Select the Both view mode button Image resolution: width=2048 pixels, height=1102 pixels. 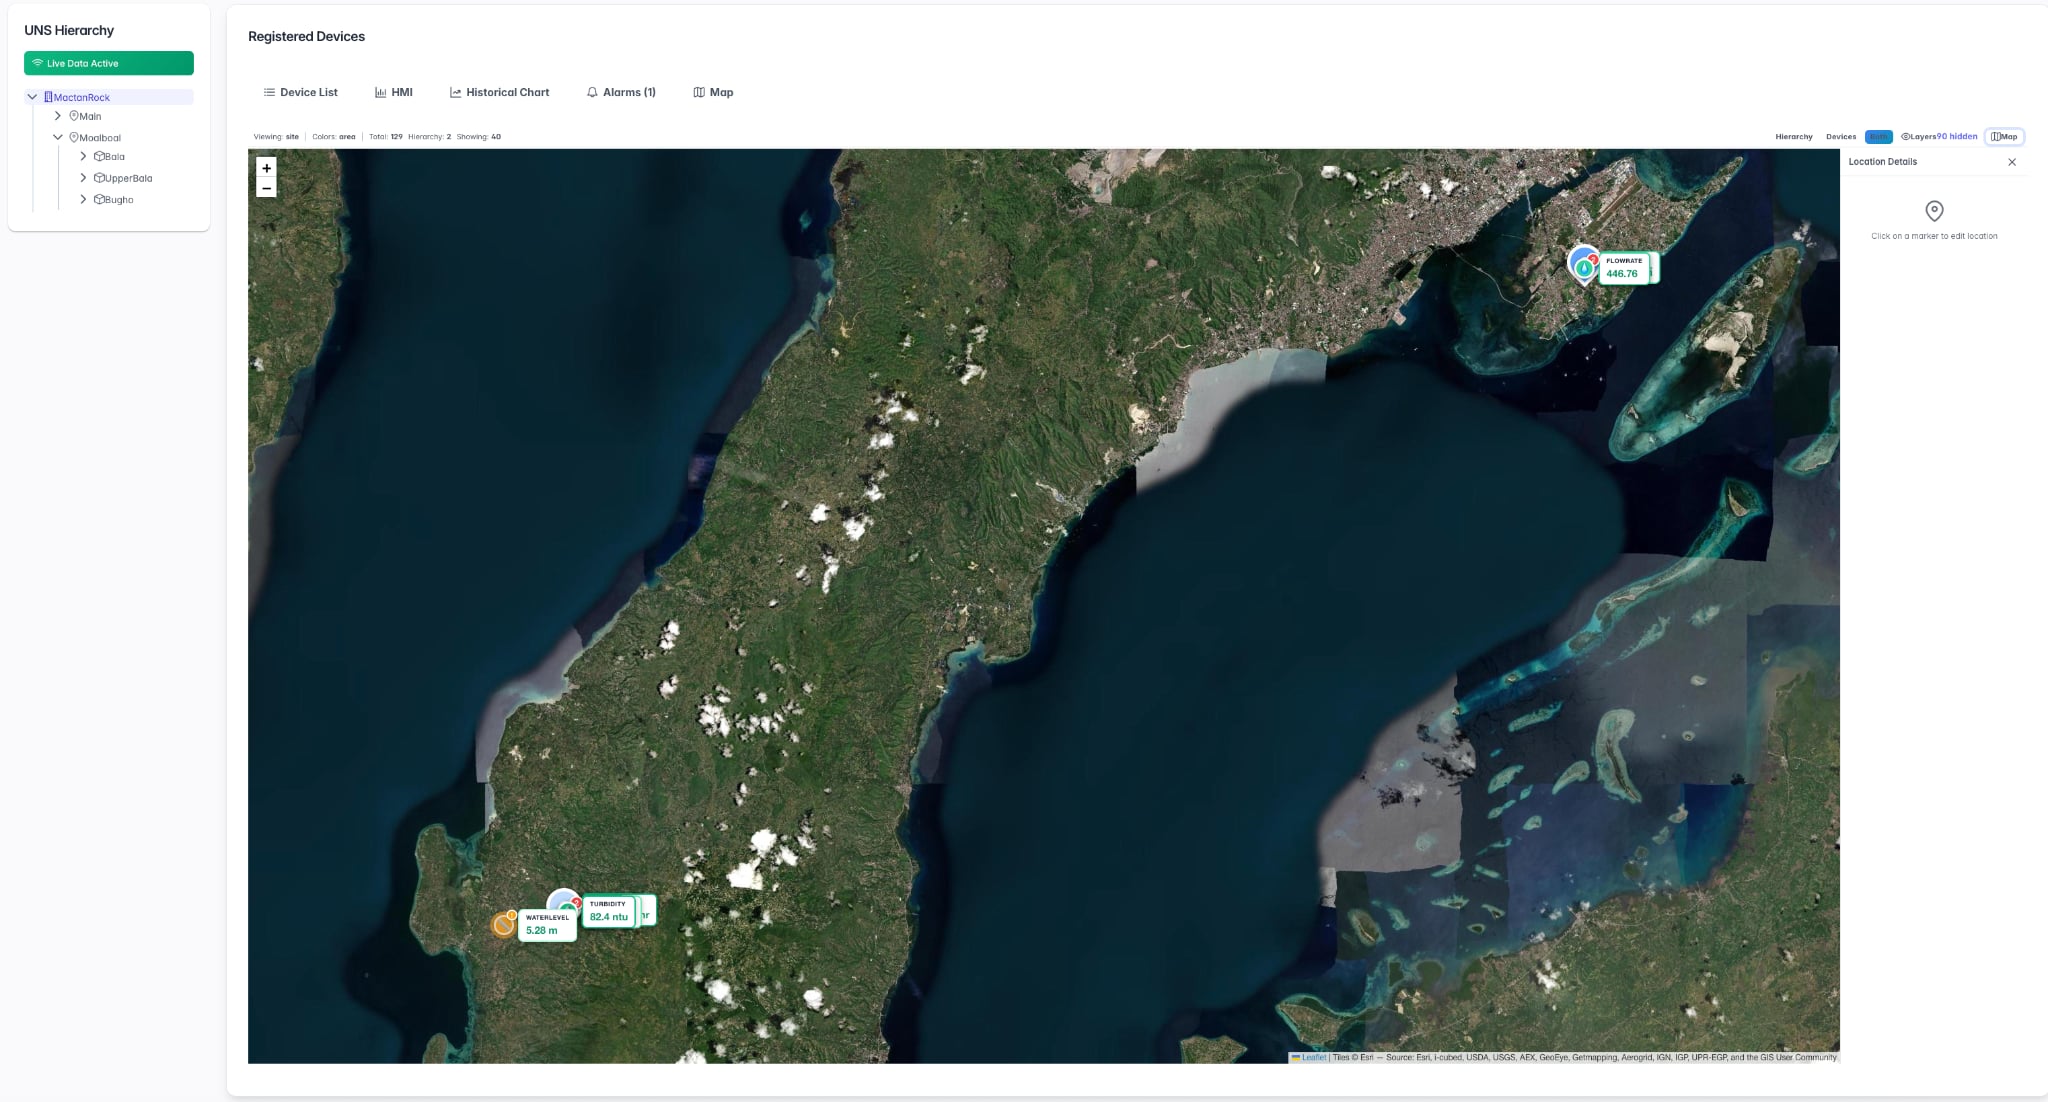click(x=1878, y=137)
